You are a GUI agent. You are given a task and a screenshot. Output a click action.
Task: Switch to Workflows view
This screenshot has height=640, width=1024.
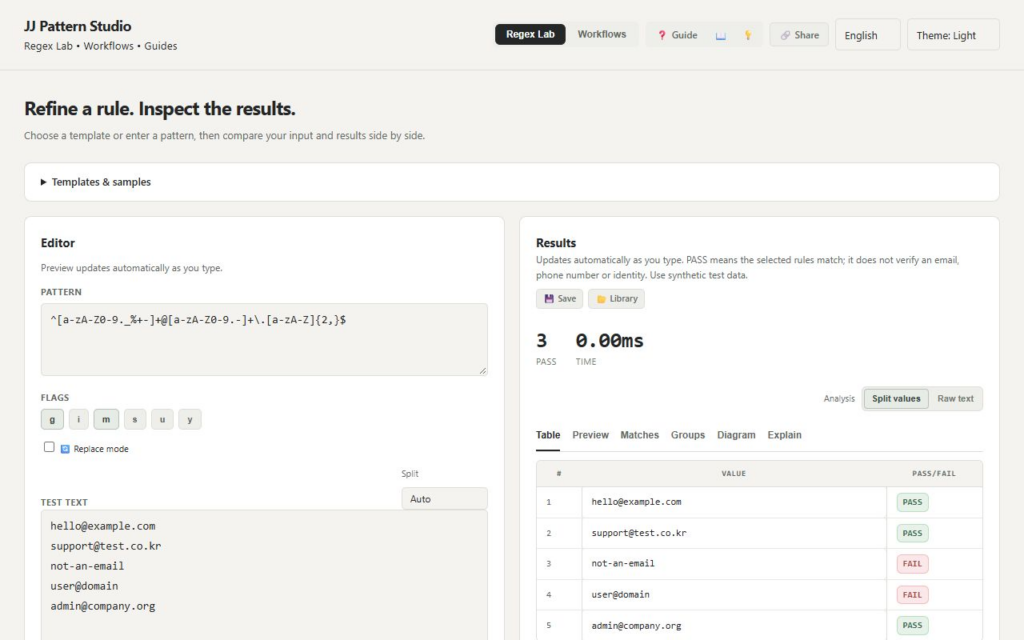pyautogui.click(x=601, y=35)
